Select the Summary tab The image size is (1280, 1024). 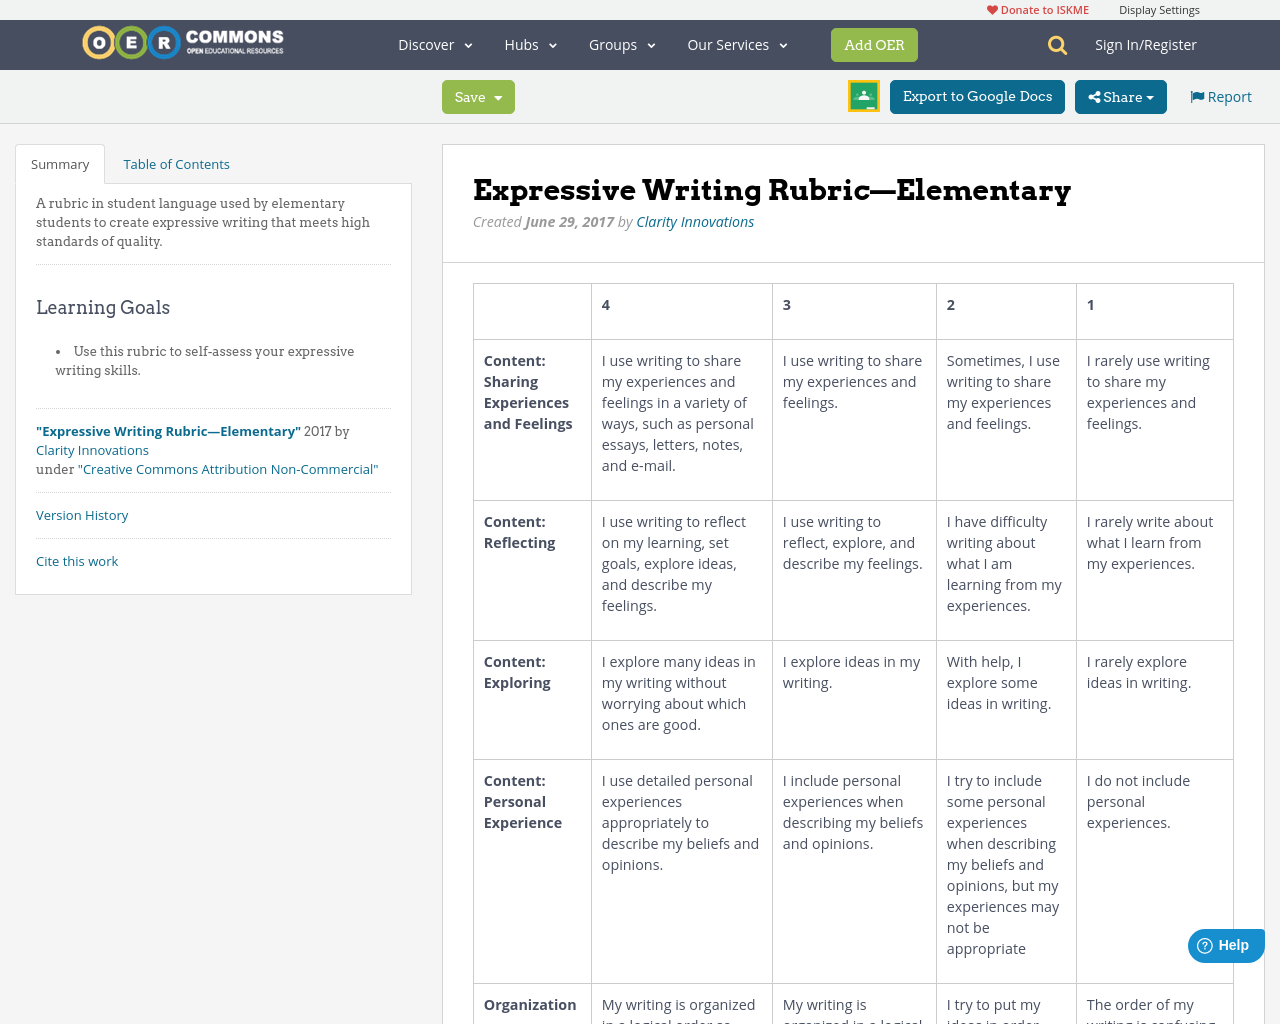point(59,163)
